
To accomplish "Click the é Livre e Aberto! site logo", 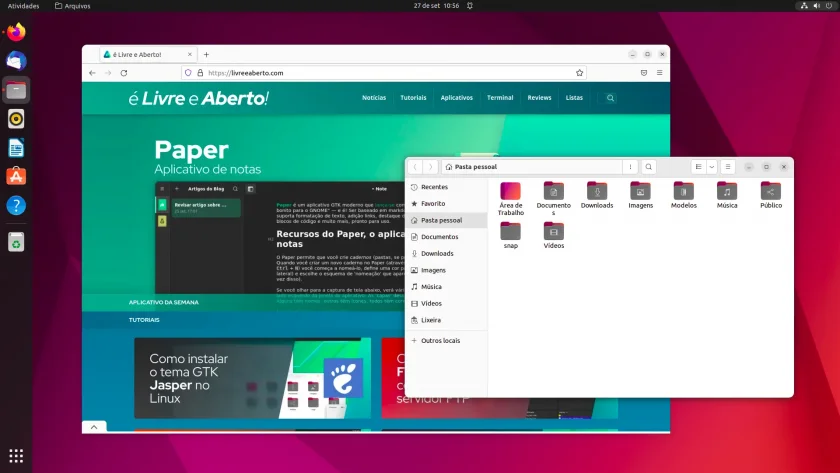I will pos(198,98).
